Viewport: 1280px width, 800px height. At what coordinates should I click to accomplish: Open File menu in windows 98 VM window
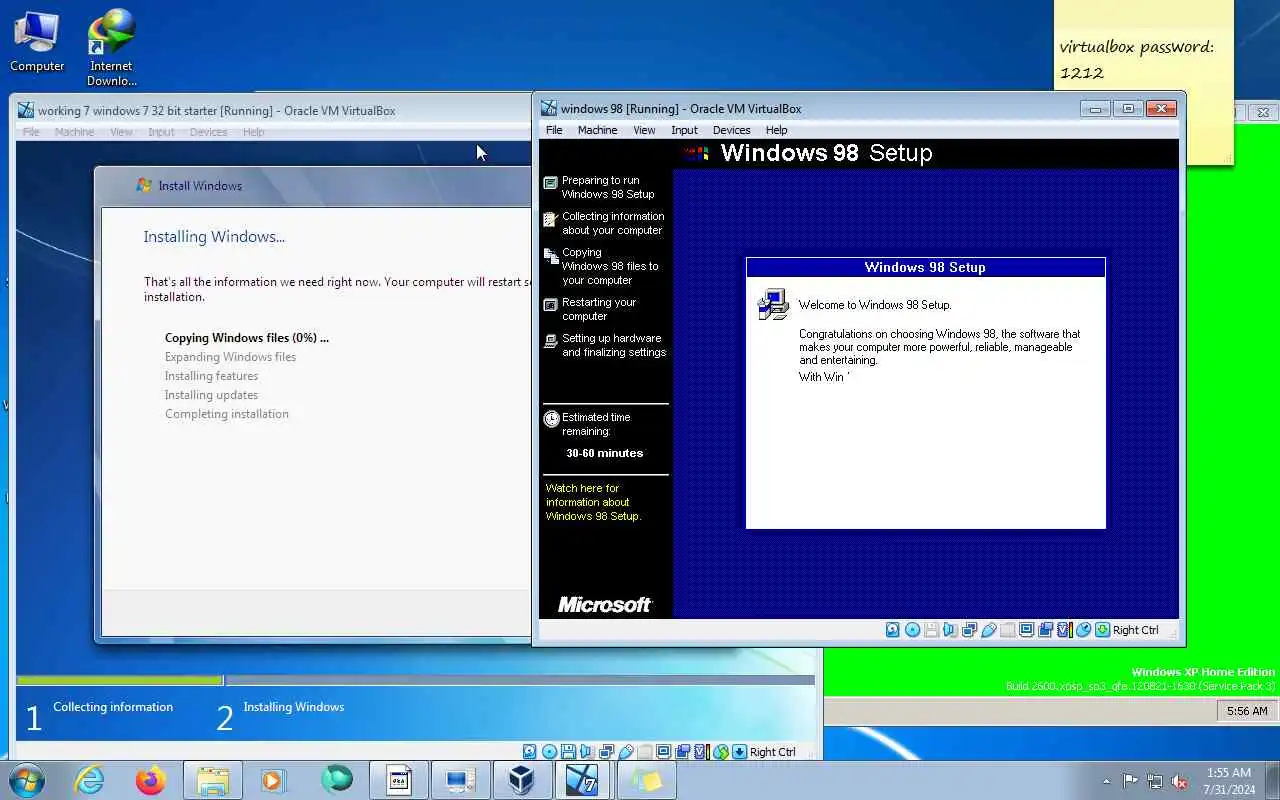554,130
